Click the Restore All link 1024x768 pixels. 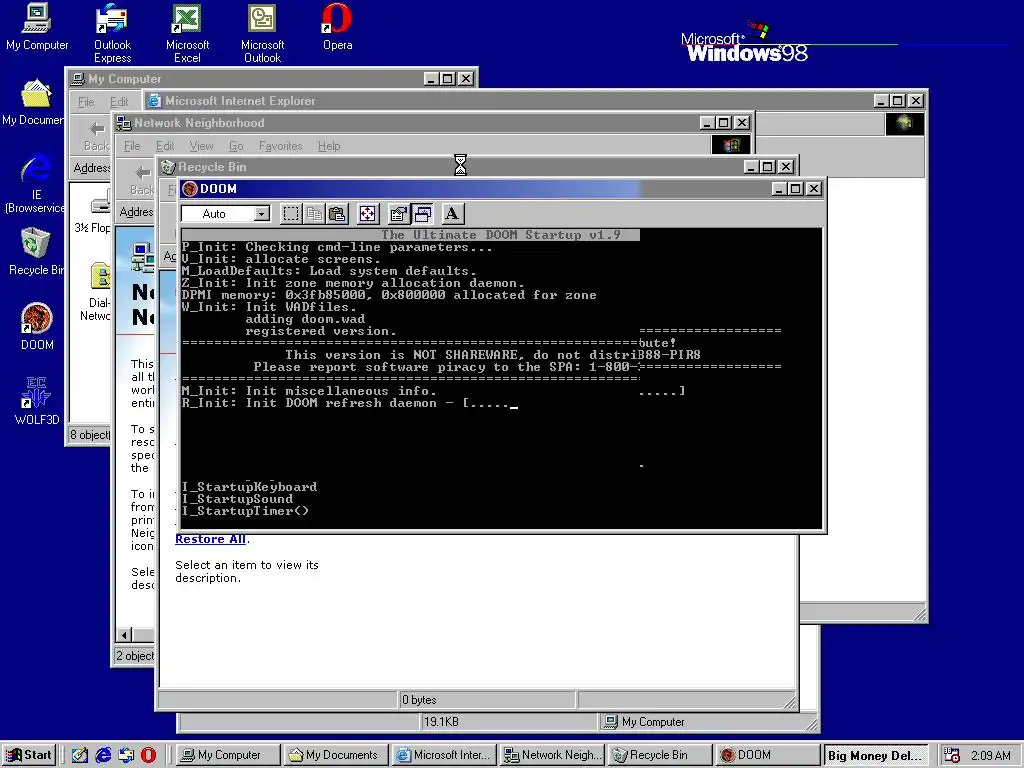pos(210,539)
